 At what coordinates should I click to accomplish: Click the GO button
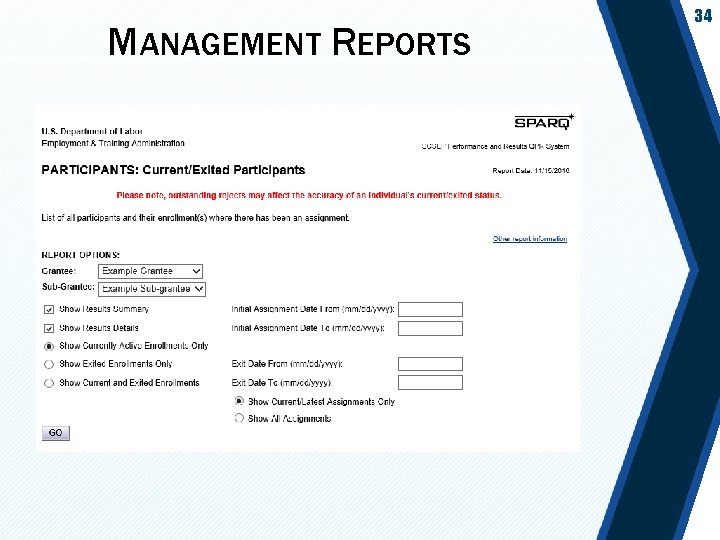[x=56, y=433]
